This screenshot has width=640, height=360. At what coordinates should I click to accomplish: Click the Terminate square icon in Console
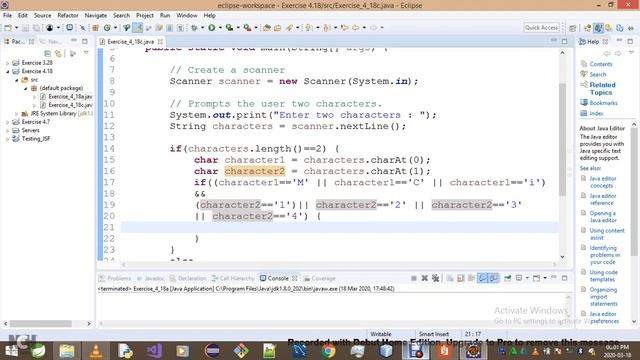(414, 278)
